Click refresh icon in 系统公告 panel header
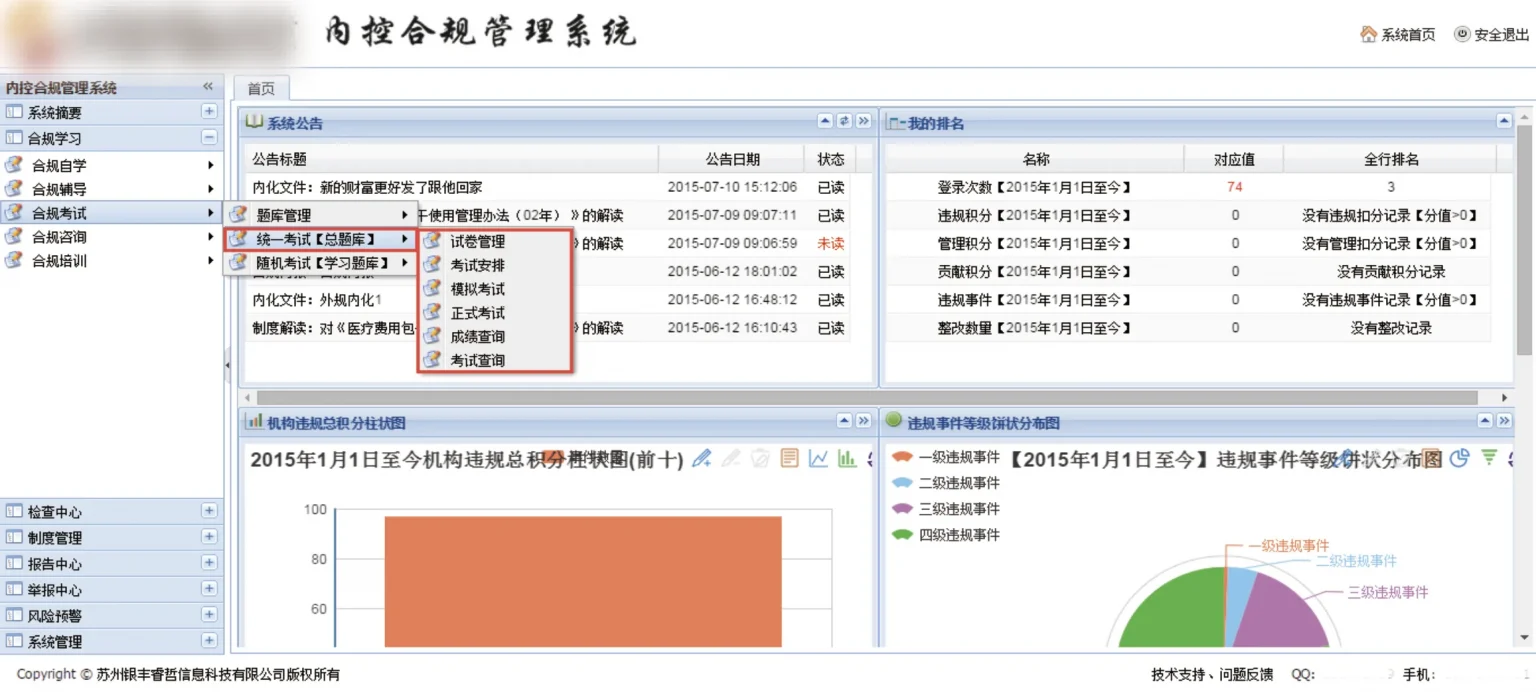1536x692 pixels. (x=844, y=121)
